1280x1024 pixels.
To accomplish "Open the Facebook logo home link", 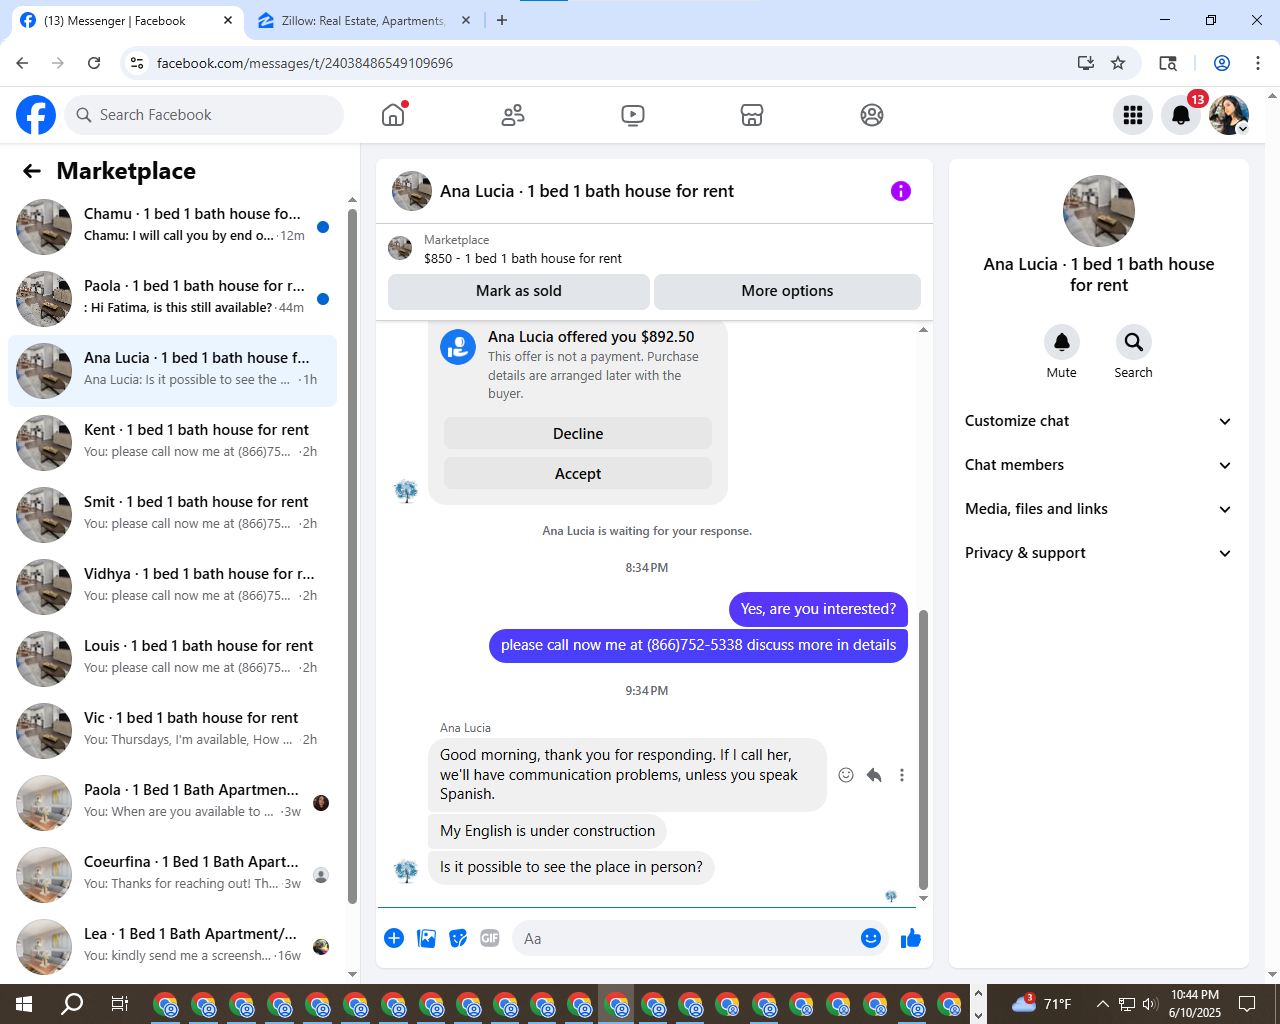I will pos(36,115).
